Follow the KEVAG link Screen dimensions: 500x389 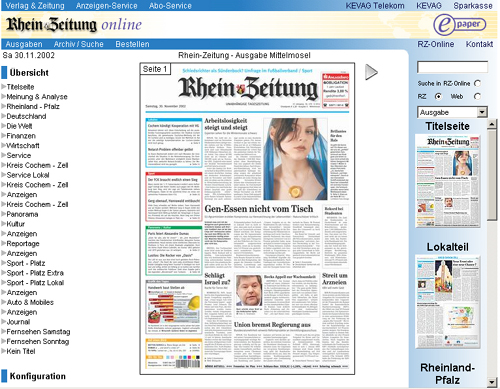click(x=429, y=6)
